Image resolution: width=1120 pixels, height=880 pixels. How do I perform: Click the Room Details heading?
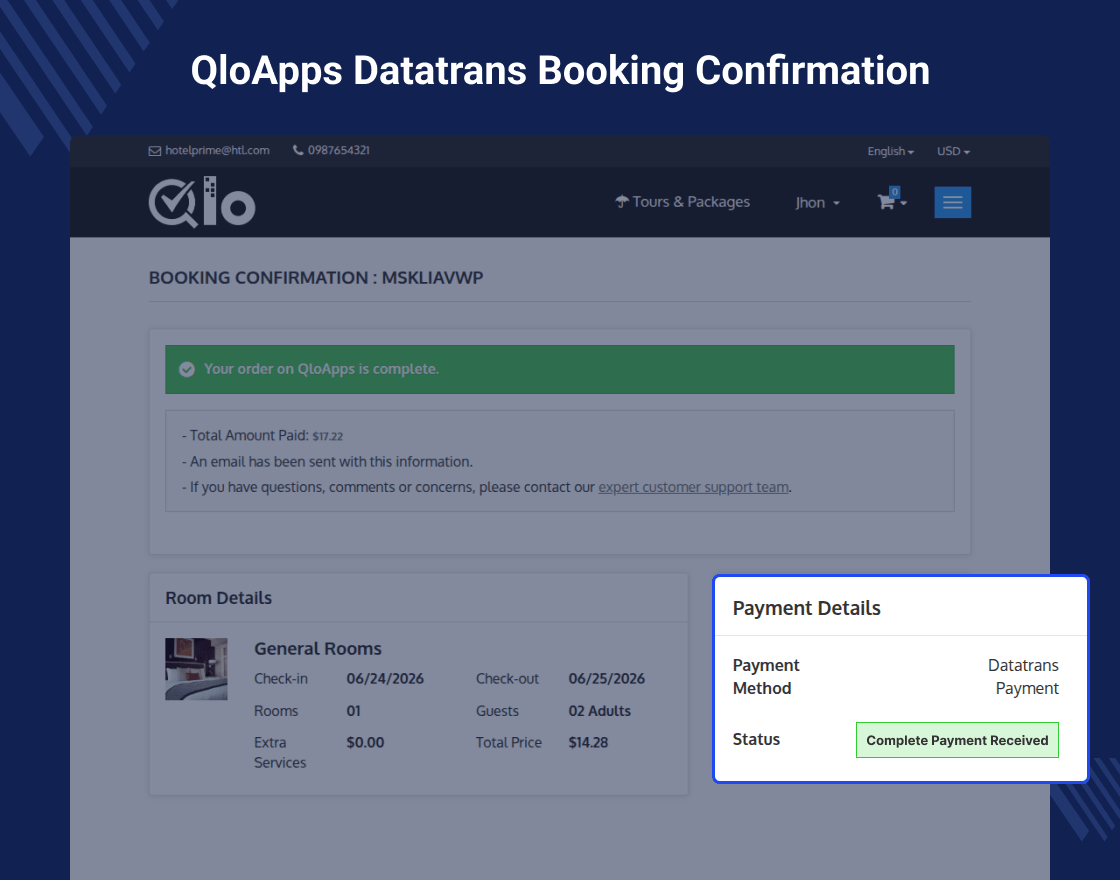pyautogui.click(x=219, y=598)
